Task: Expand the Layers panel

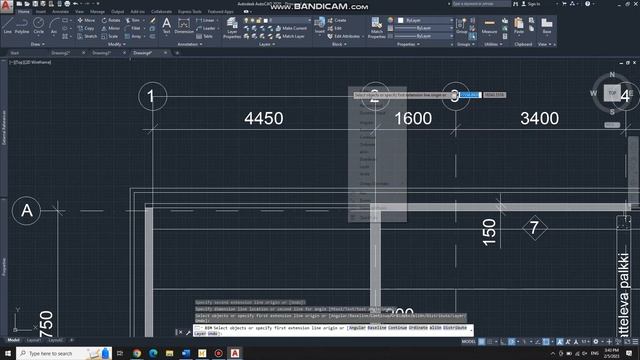Action: coord(267,44)
